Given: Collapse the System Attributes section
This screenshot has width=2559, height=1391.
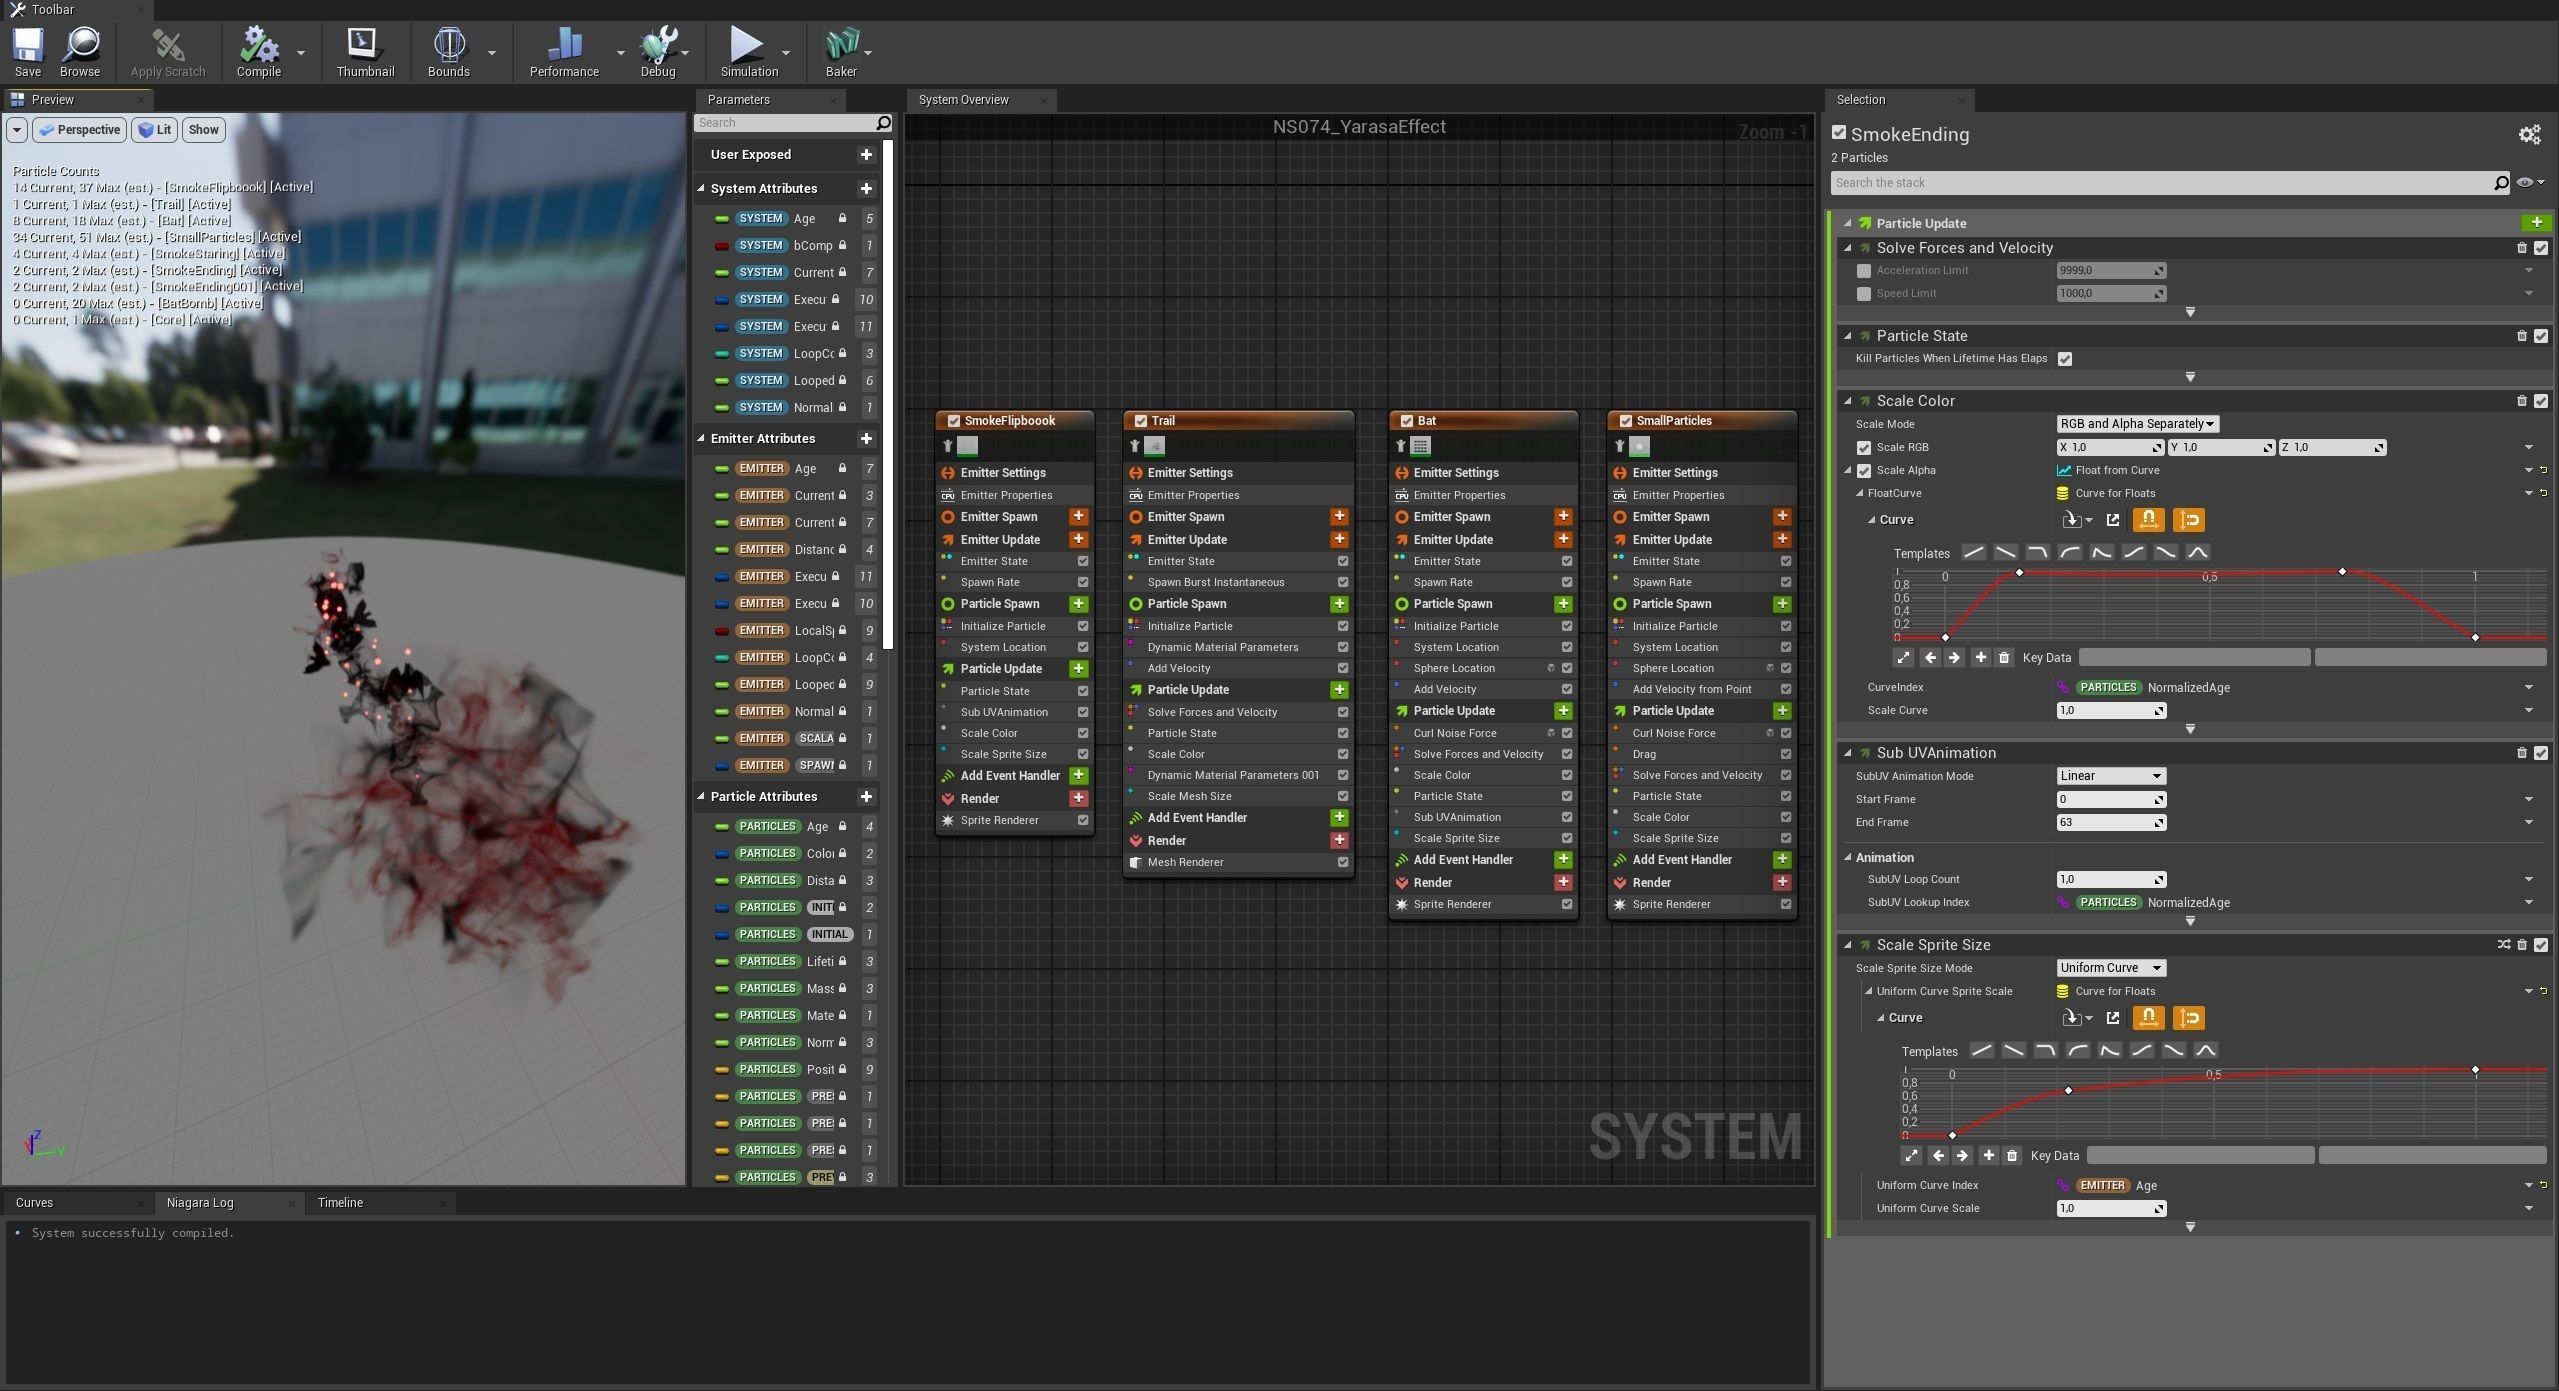Looking at the screenshot, I should (x=701, y=189).
